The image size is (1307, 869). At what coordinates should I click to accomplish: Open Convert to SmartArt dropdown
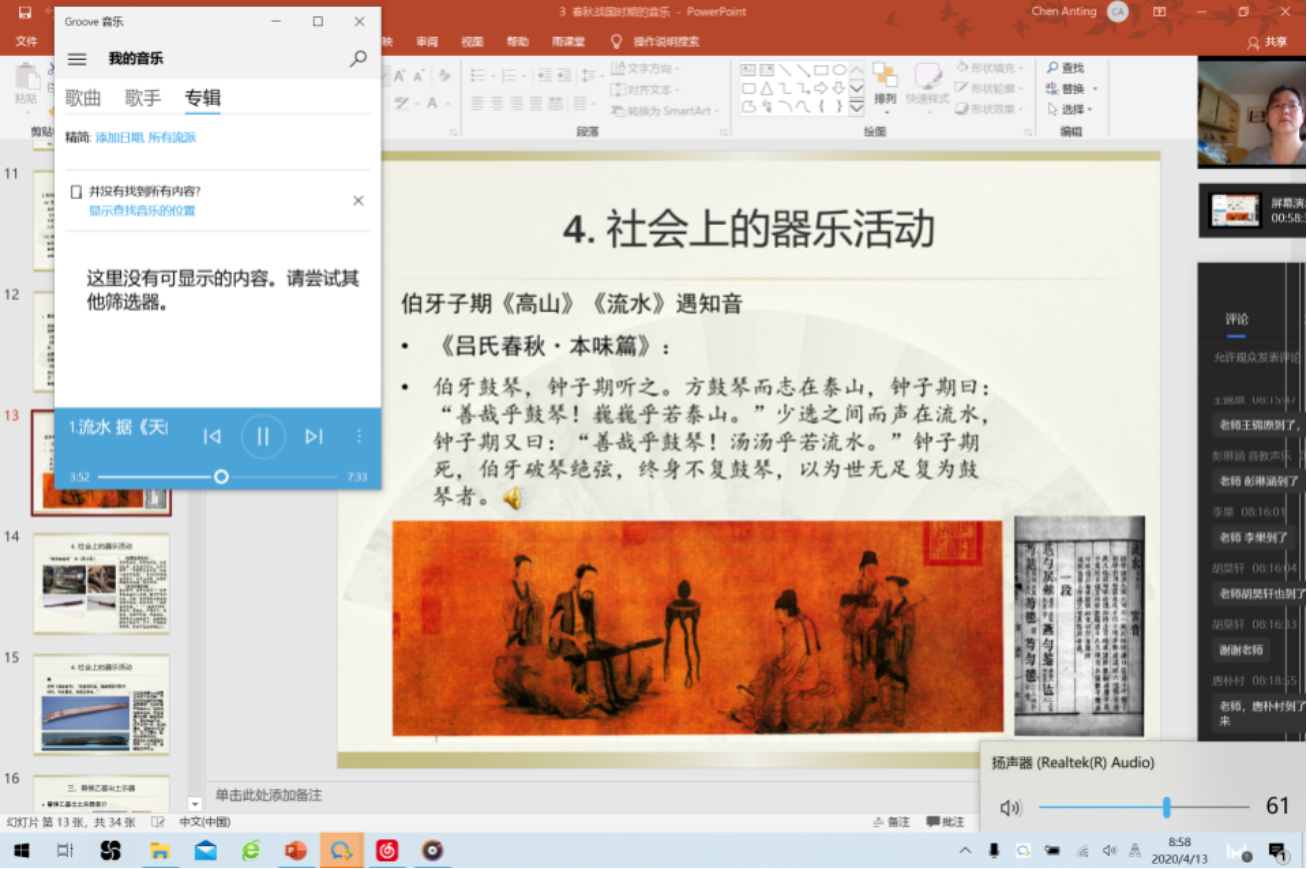click(664, 110)
